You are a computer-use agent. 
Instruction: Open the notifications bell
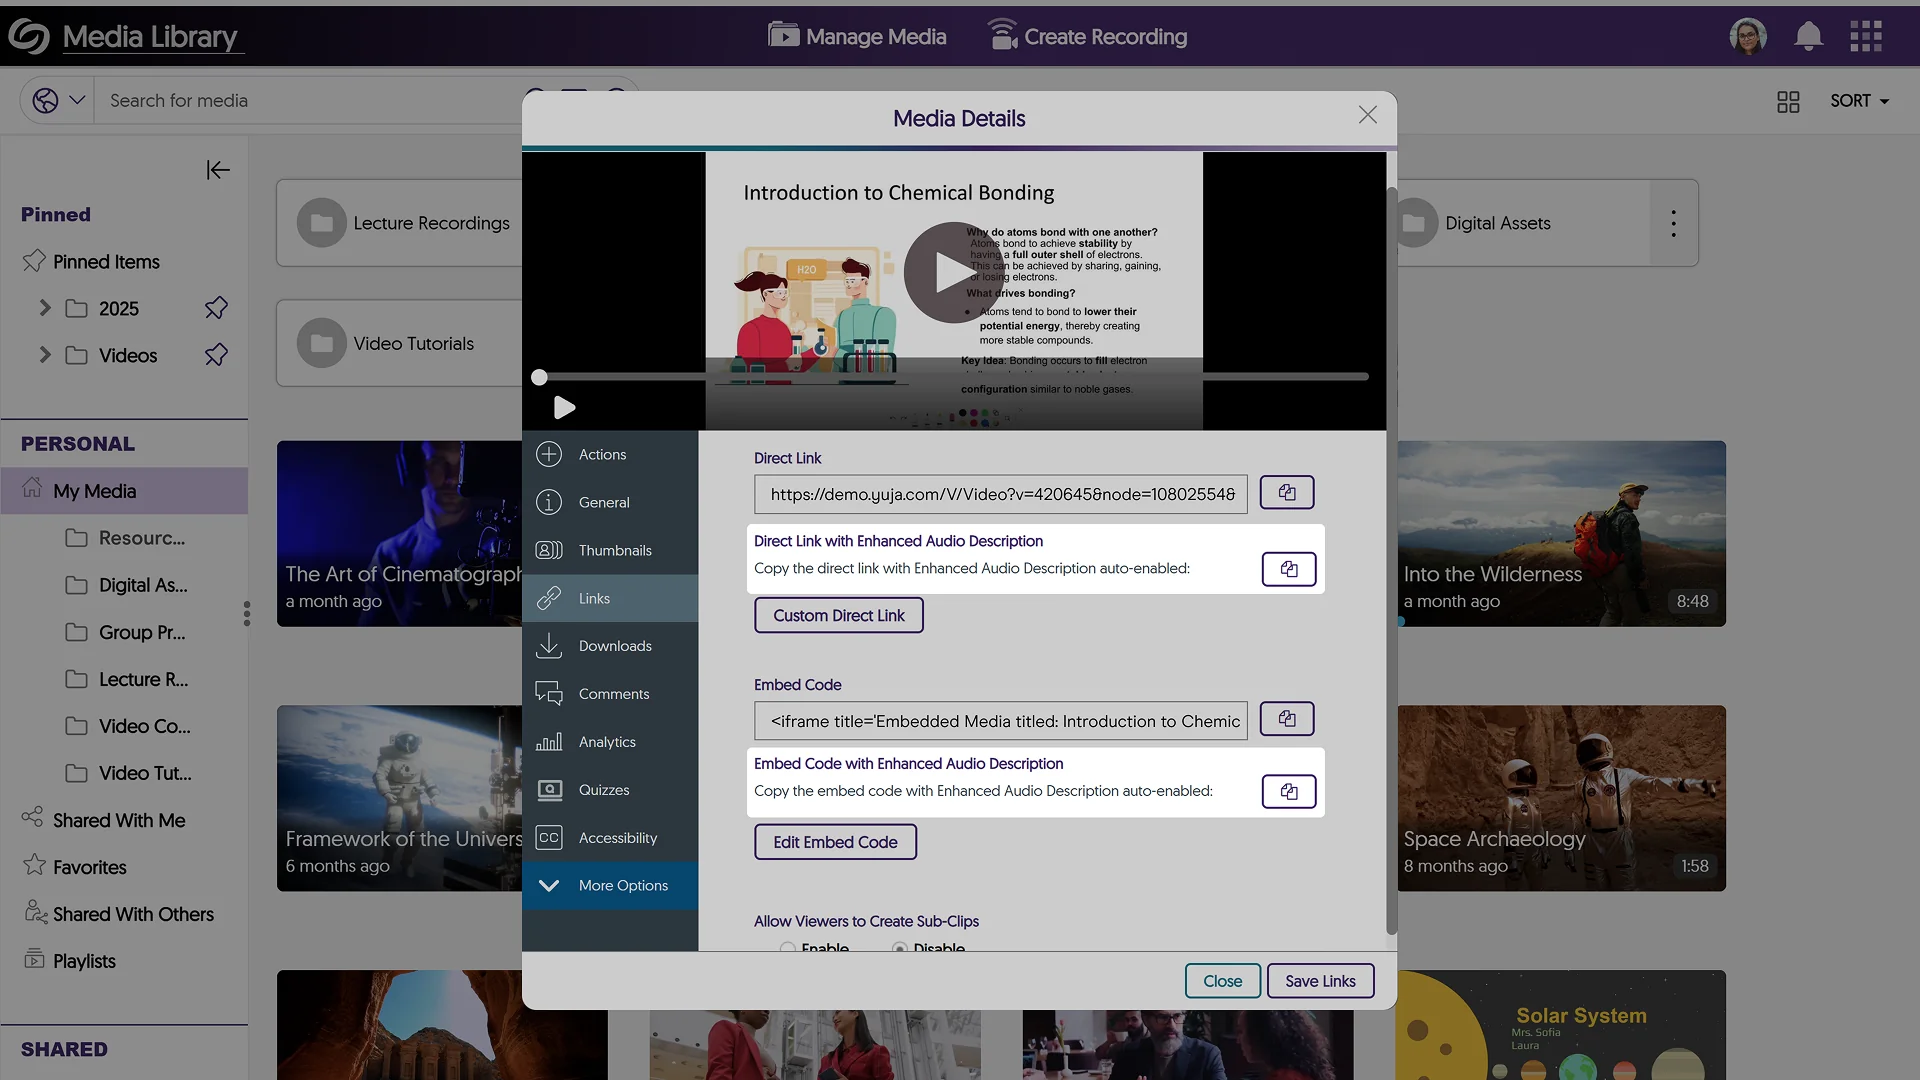tap(1808, 37)
